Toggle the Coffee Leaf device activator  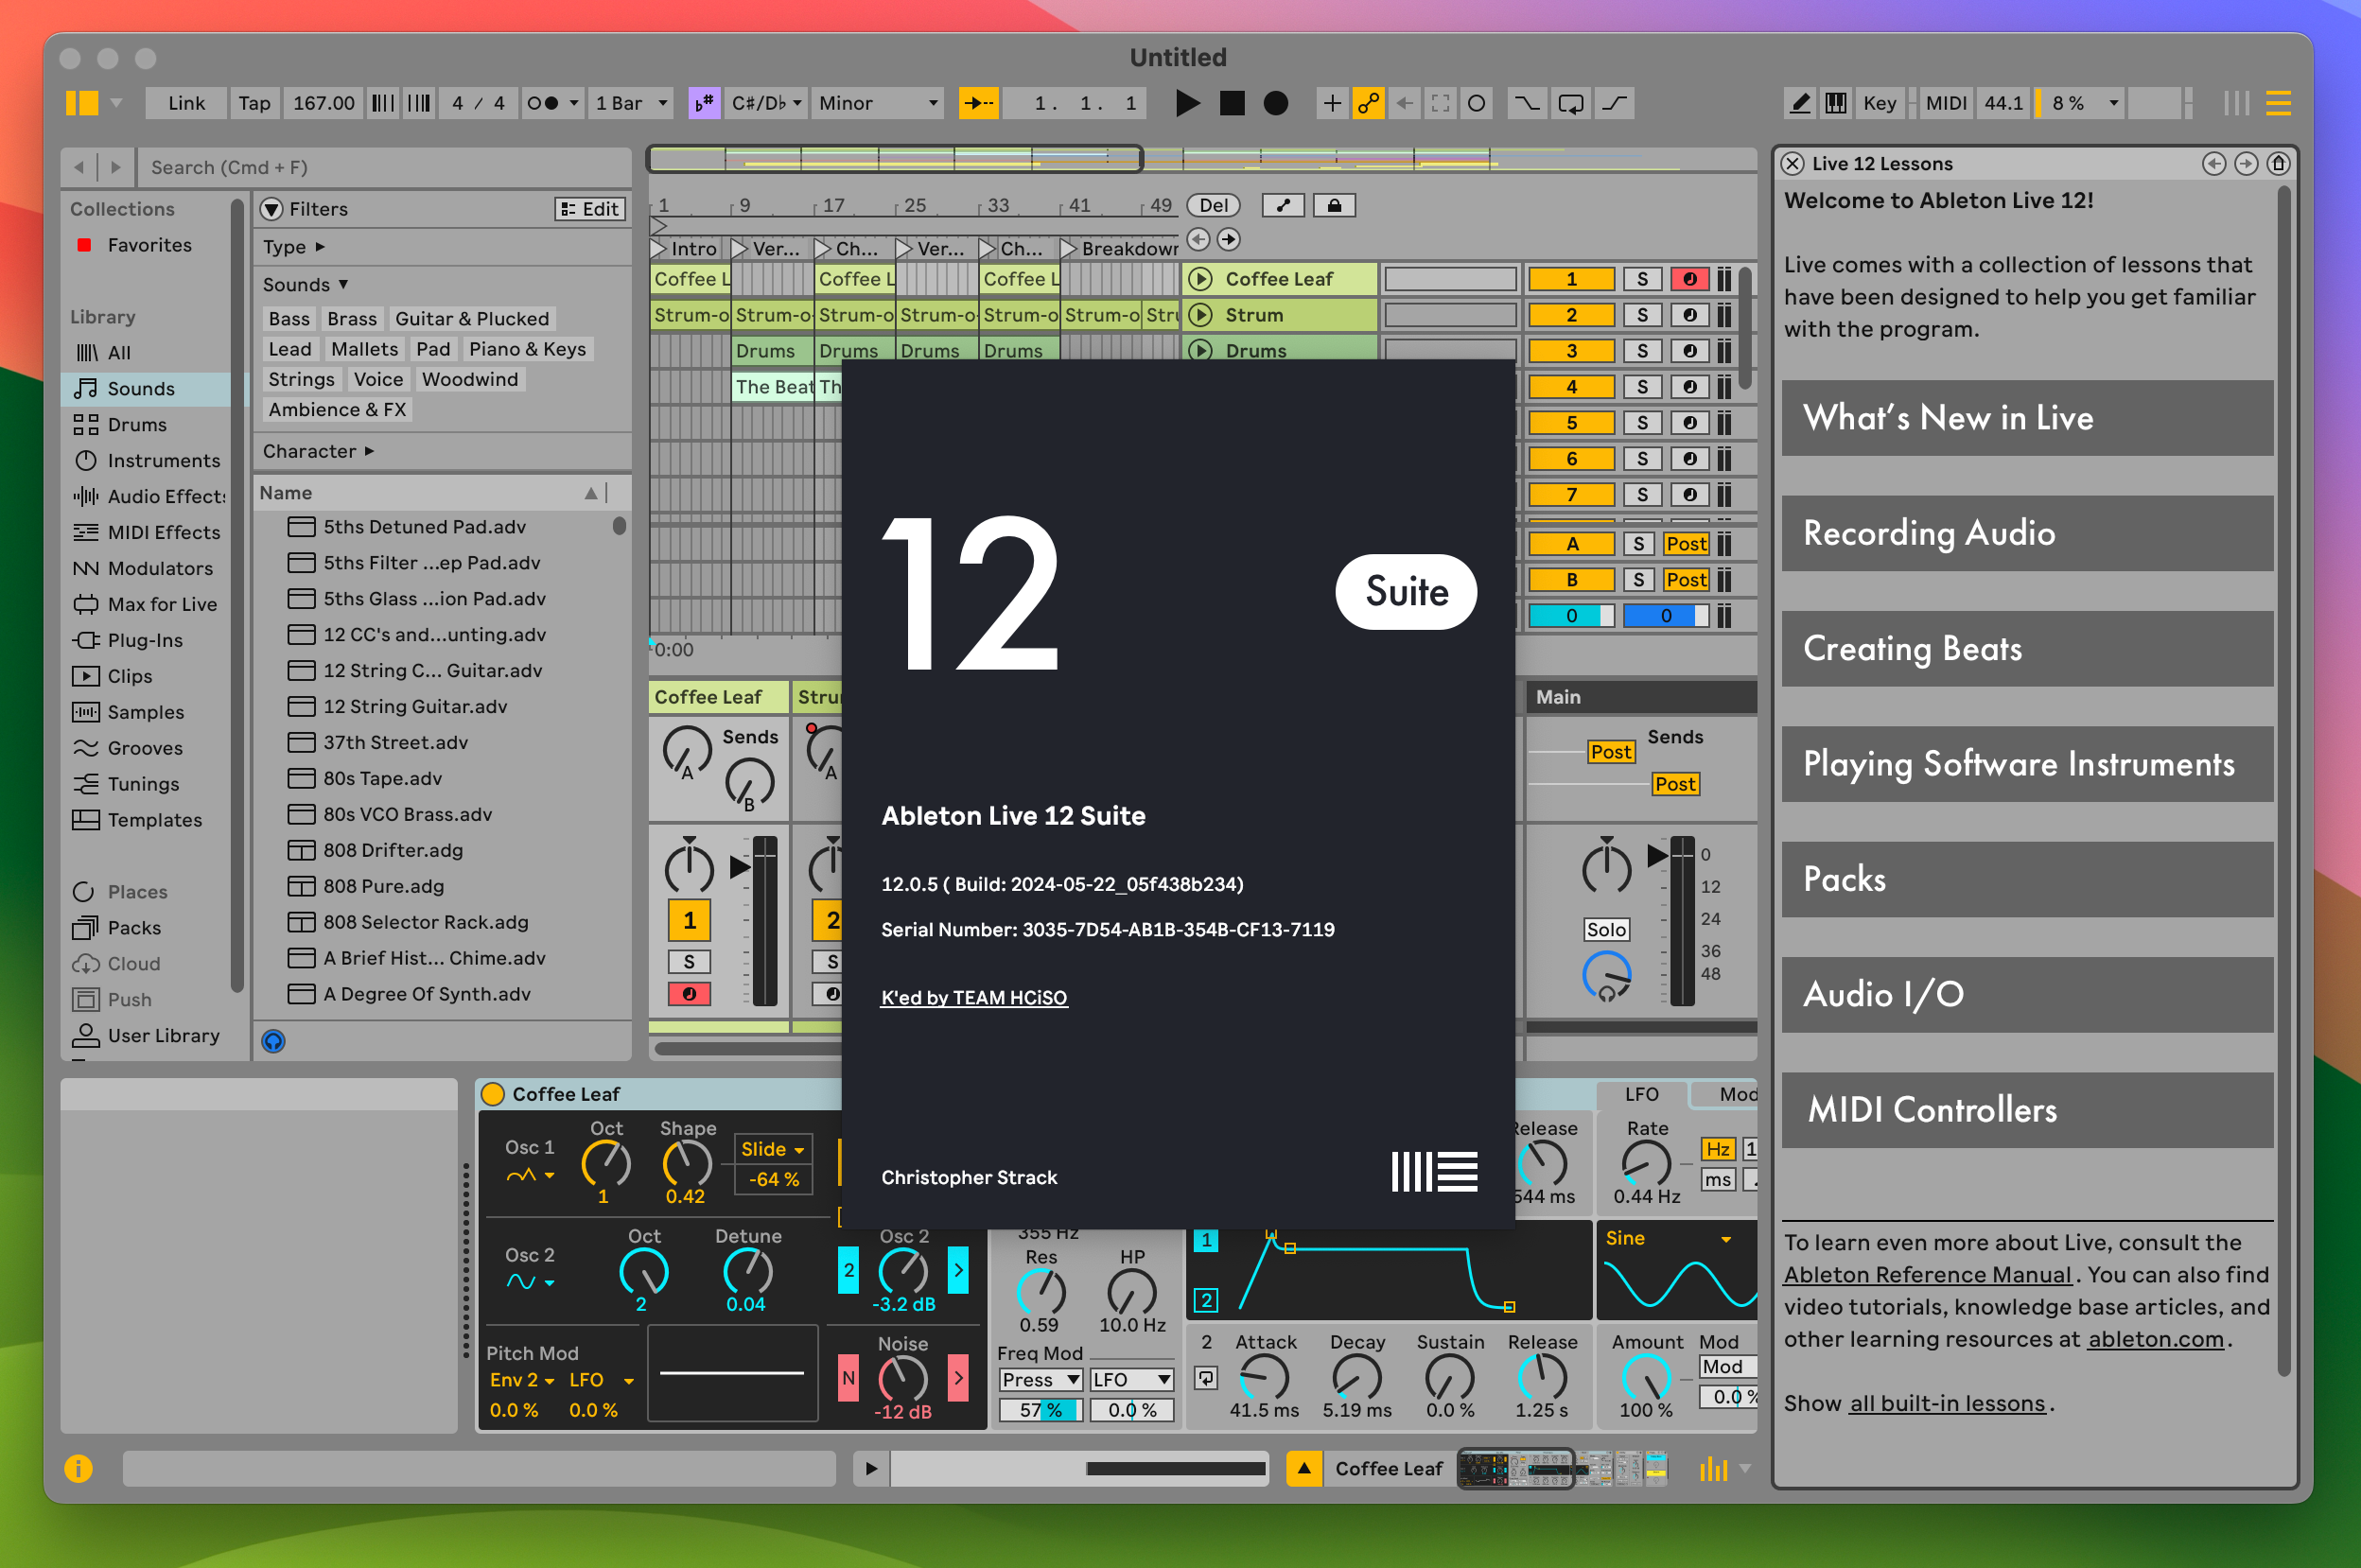coord(493,1095)
